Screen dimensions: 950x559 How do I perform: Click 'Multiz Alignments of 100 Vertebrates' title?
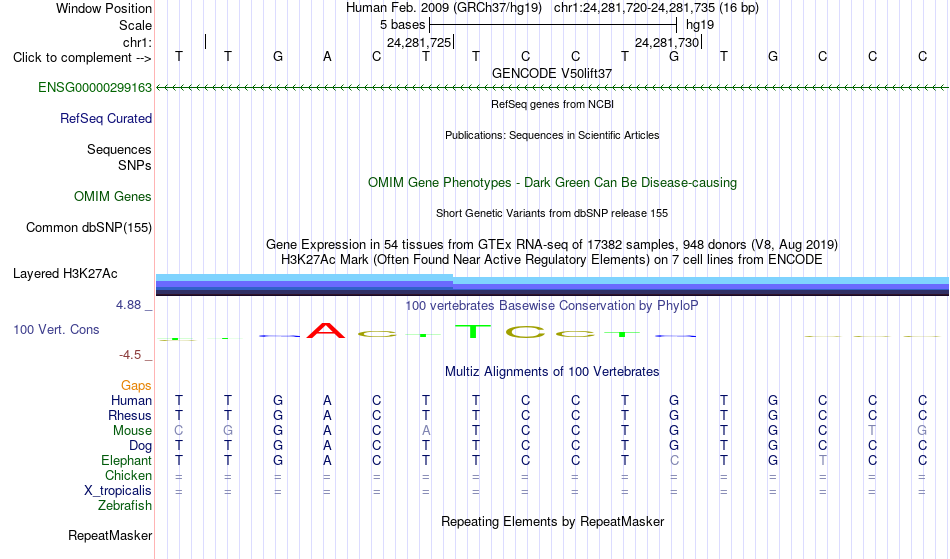click(x=552, y=371)
